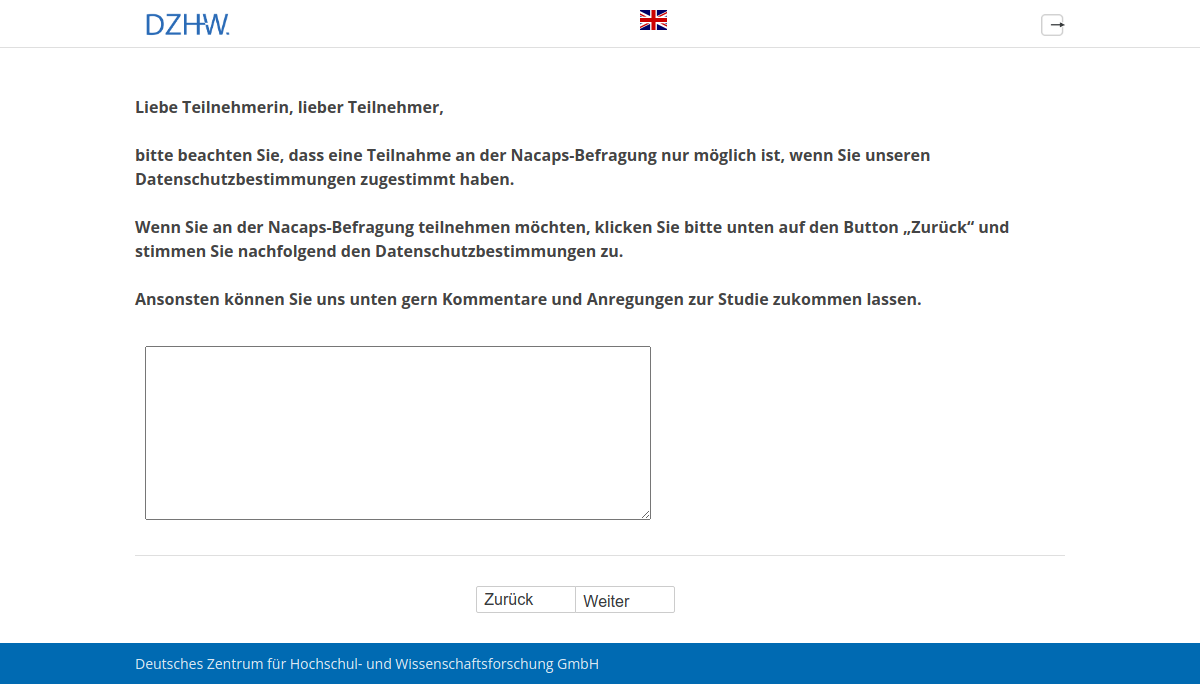Click the logo to return to DZHW start

[188, 24]
